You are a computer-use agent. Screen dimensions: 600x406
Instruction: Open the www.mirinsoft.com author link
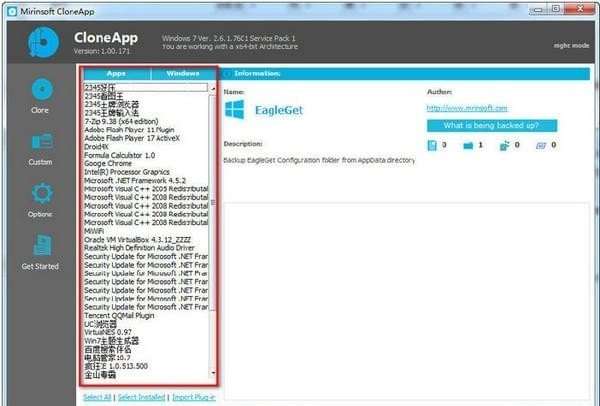467,108
